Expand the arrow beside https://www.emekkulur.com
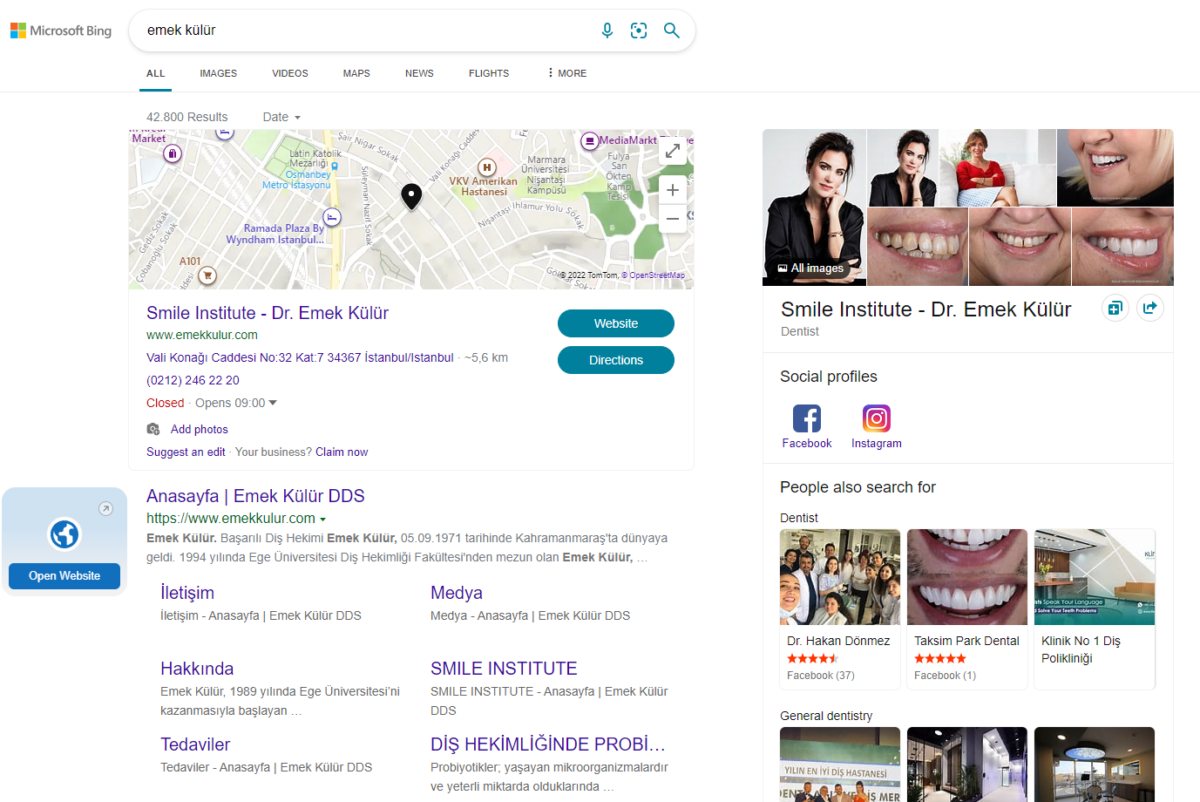 tap(323, 520)
